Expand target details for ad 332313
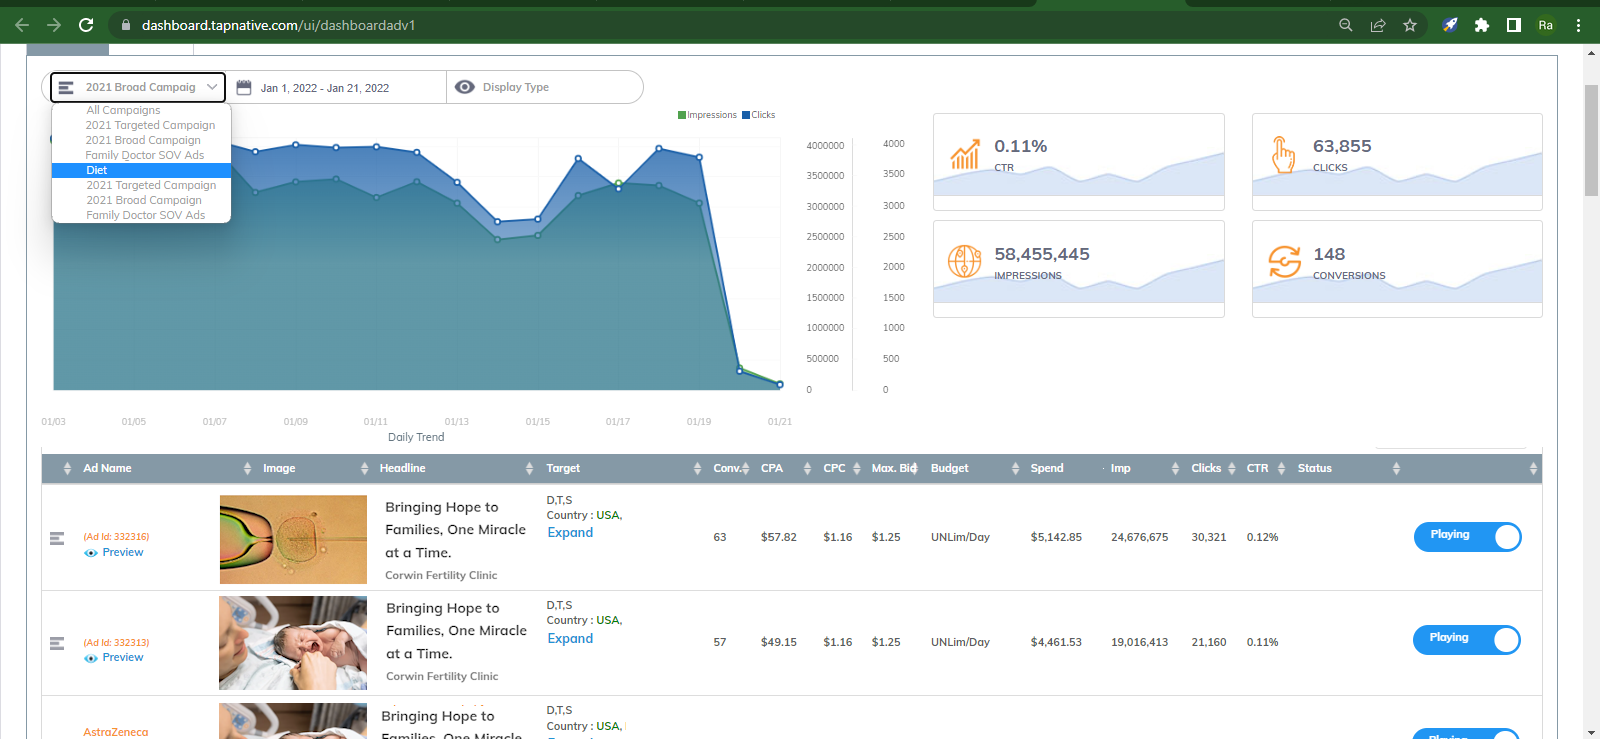Viewport: 1600px width, 739px height. click(x=570, y=639)
